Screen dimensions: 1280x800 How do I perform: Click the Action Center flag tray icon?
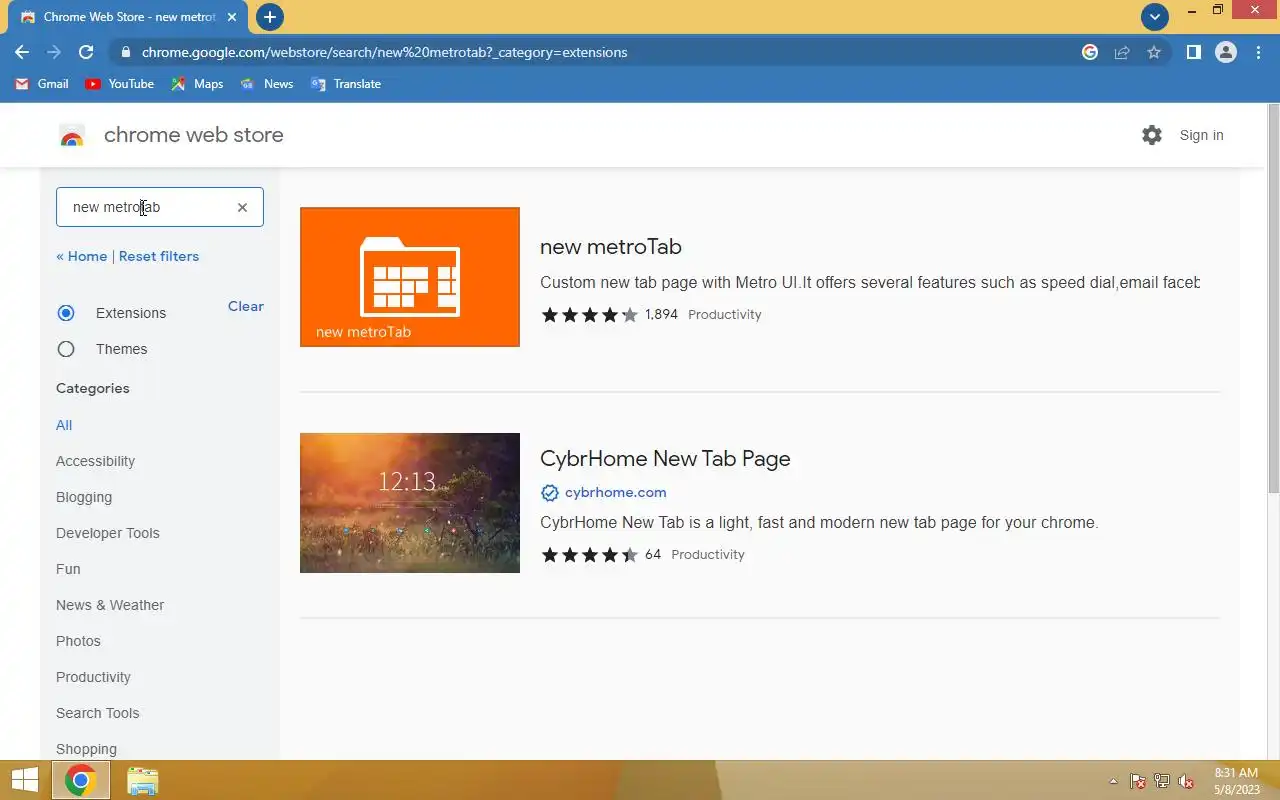tap(1138, 781)
